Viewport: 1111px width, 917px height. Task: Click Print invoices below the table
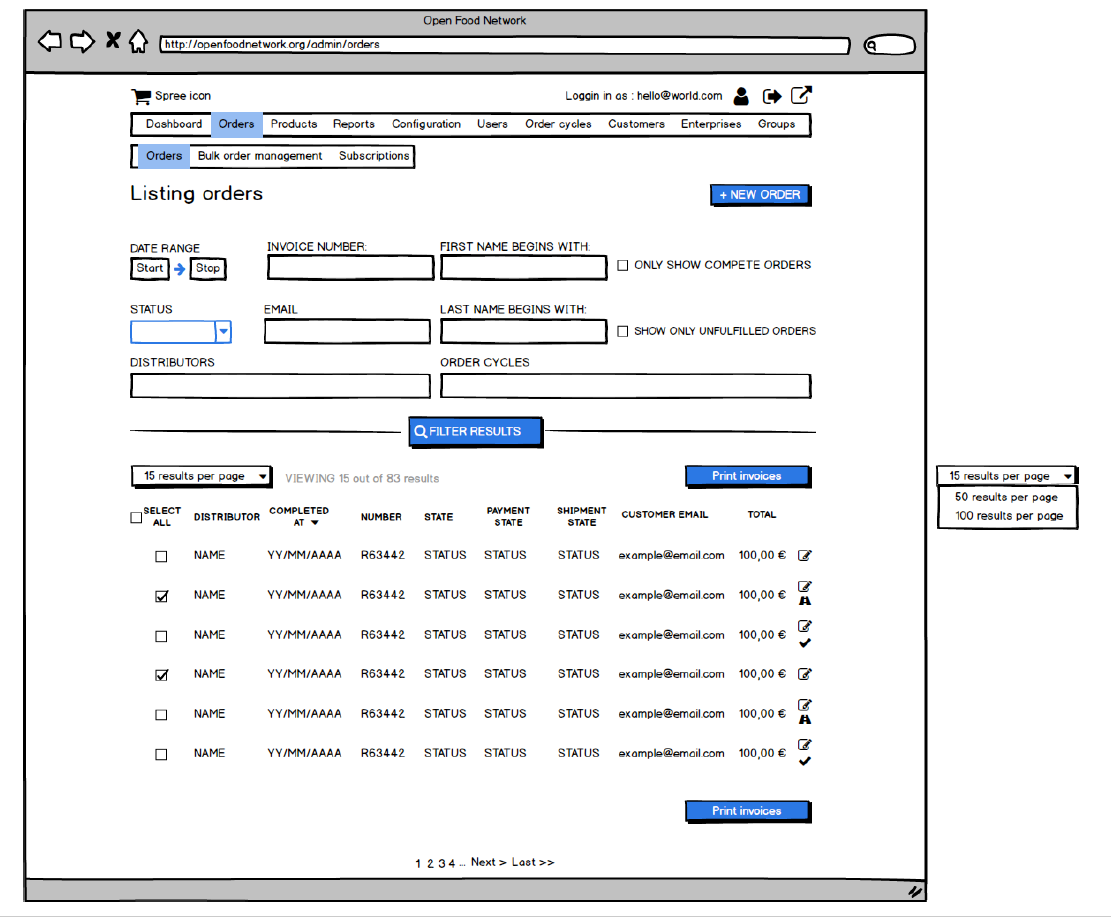(x=748, y=811)
